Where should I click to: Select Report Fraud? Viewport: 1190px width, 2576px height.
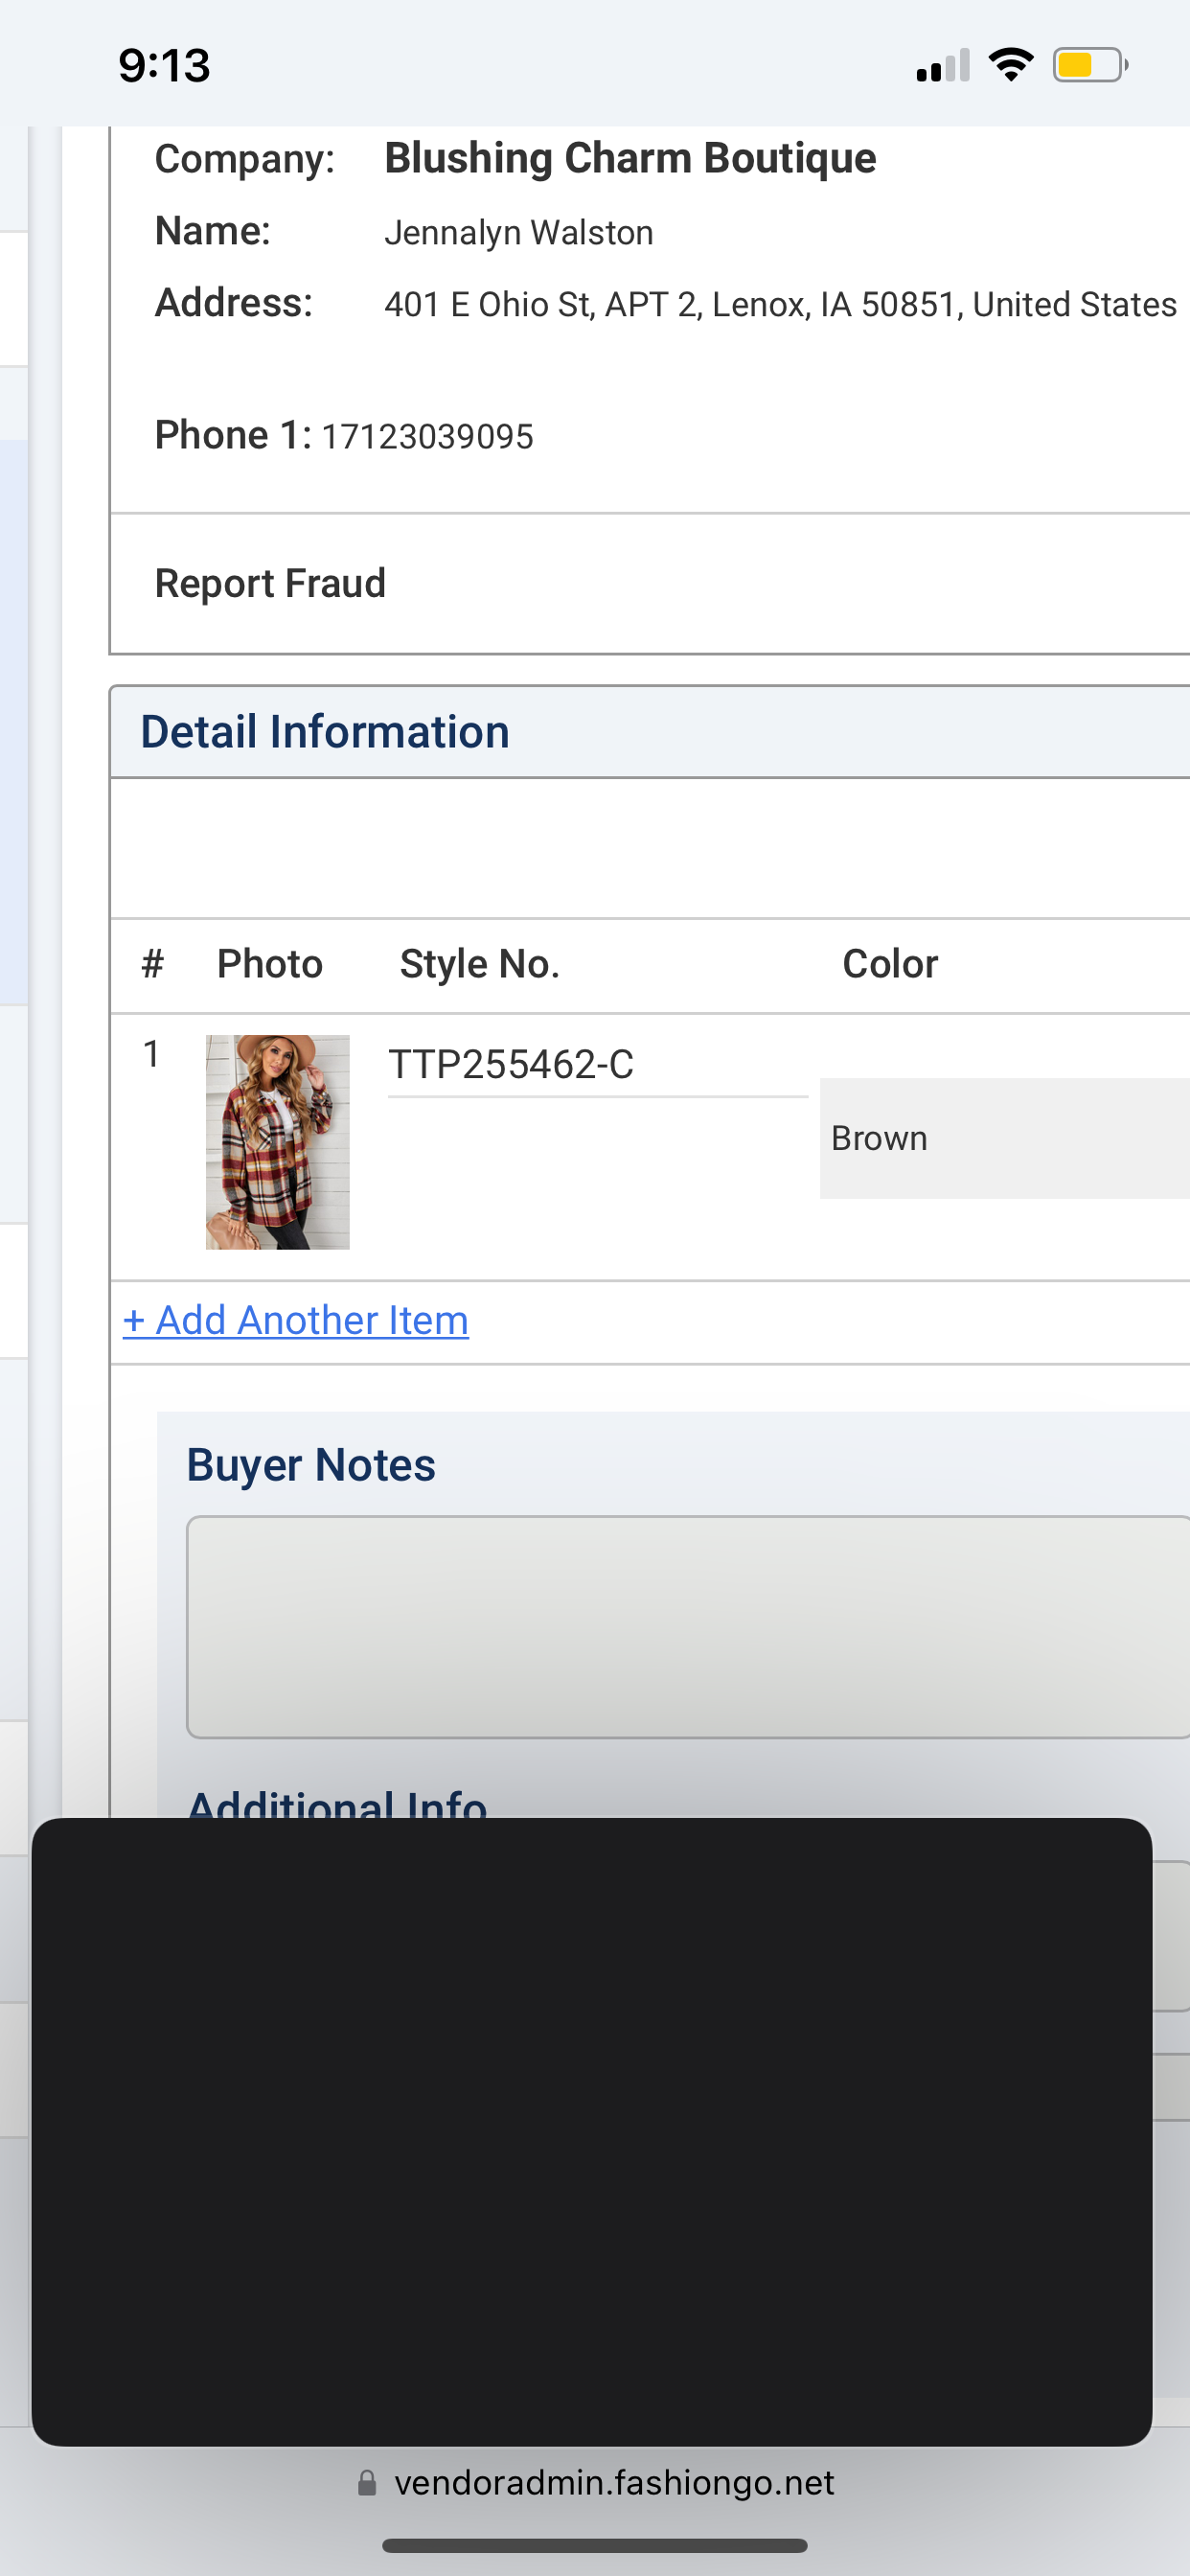[x=270, y=583]
